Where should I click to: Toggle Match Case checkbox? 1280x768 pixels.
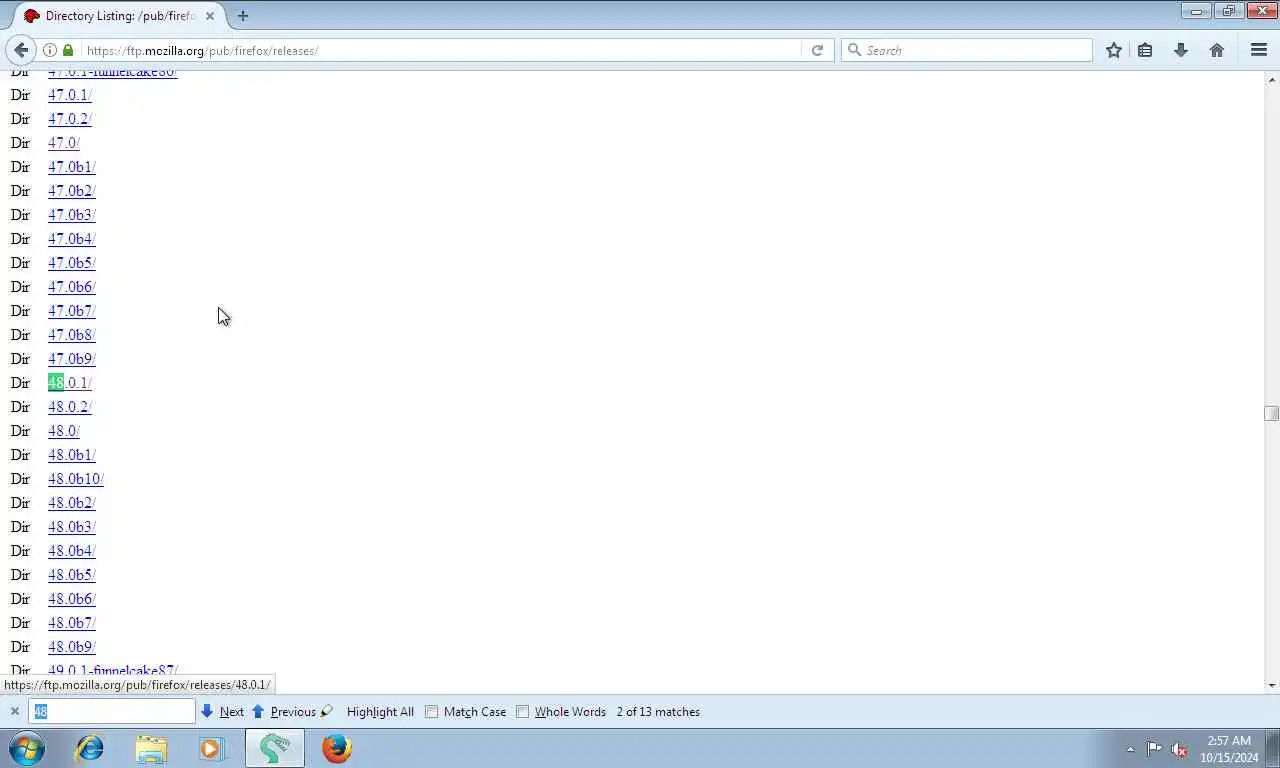point(432,712)
